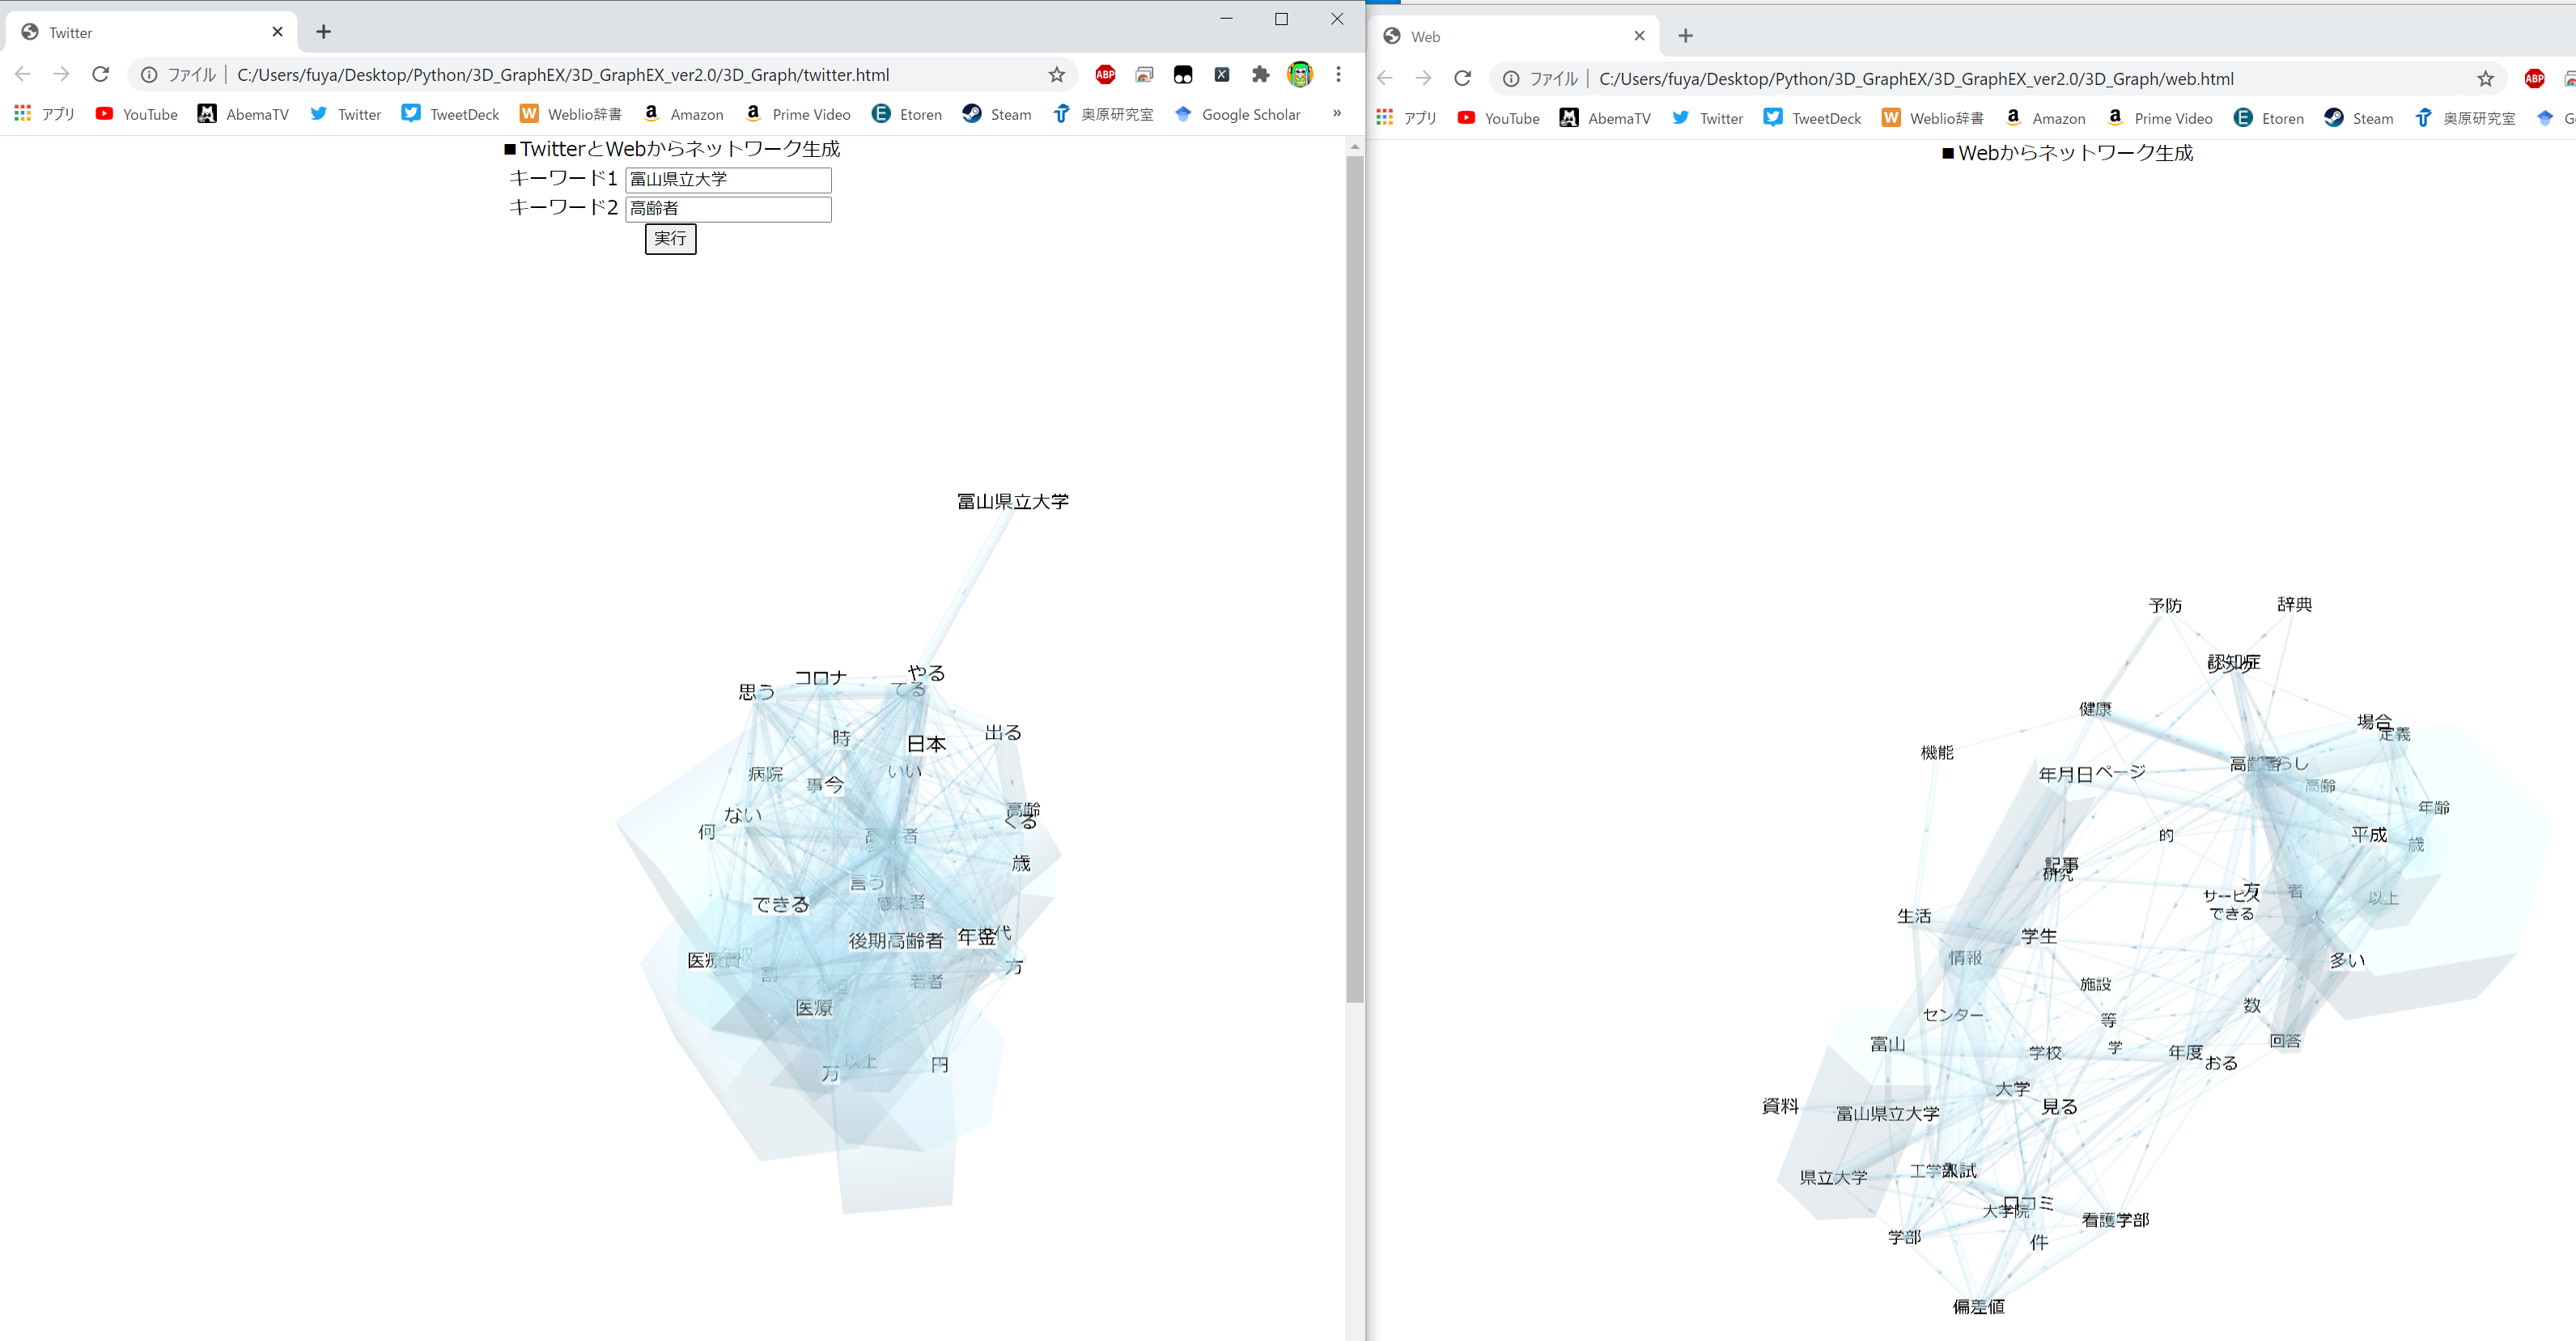Open the アプリ apps shortcut in left window
Viewport: 2576px width, 1341px height.
(x=45, y=114)
